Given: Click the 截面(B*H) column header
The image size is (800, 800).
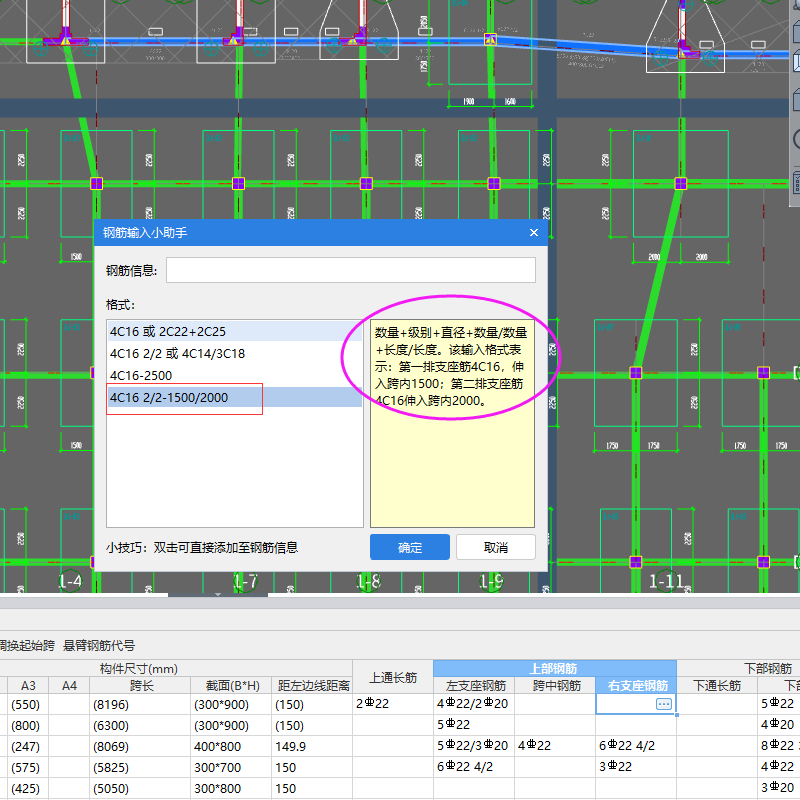Looking at the screenshot, I should click(231, 685).
